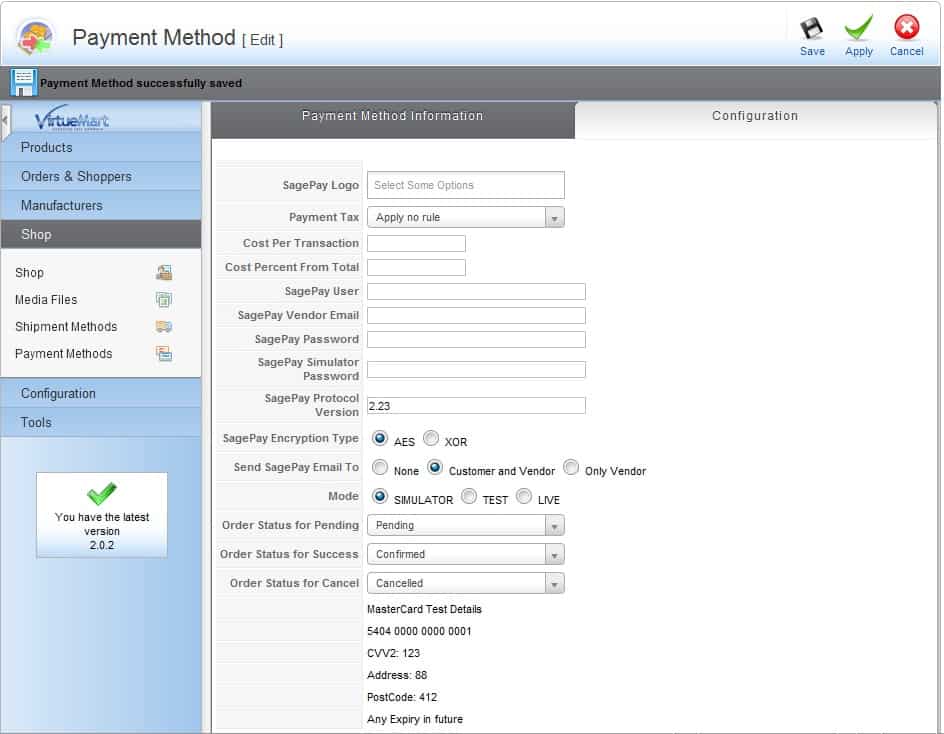This screenshot has width=944, height=734.
Task: Open the sidebar Configuration section
Action: [x=101, y=393]
